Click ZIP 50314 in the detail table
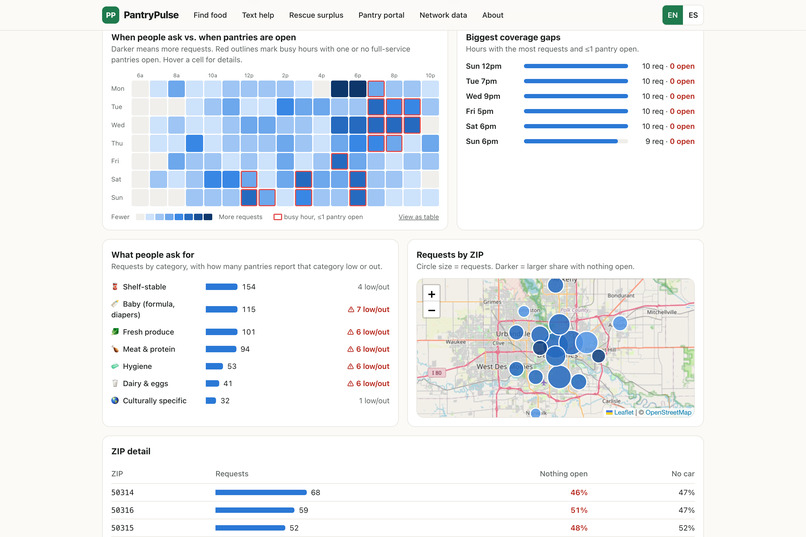This screenshot has height=537, width=806. [x=122, y=492]
